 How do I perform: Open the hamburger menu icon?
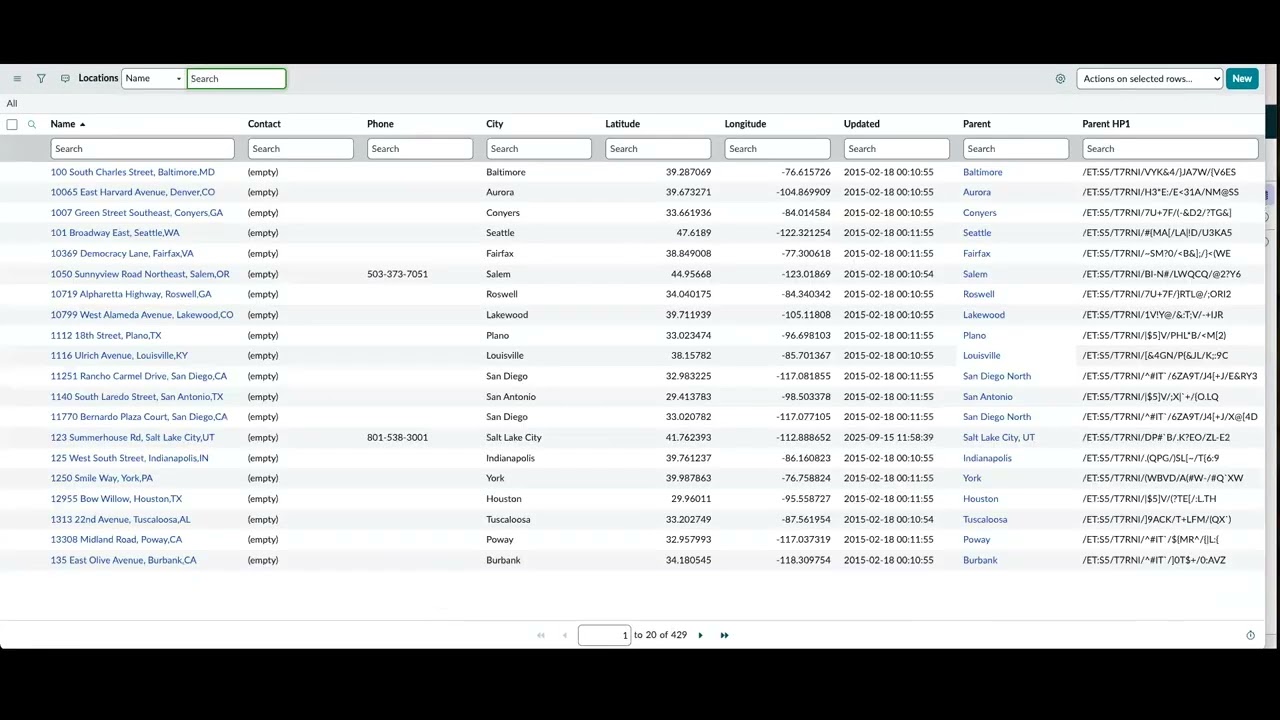(17, 78)
